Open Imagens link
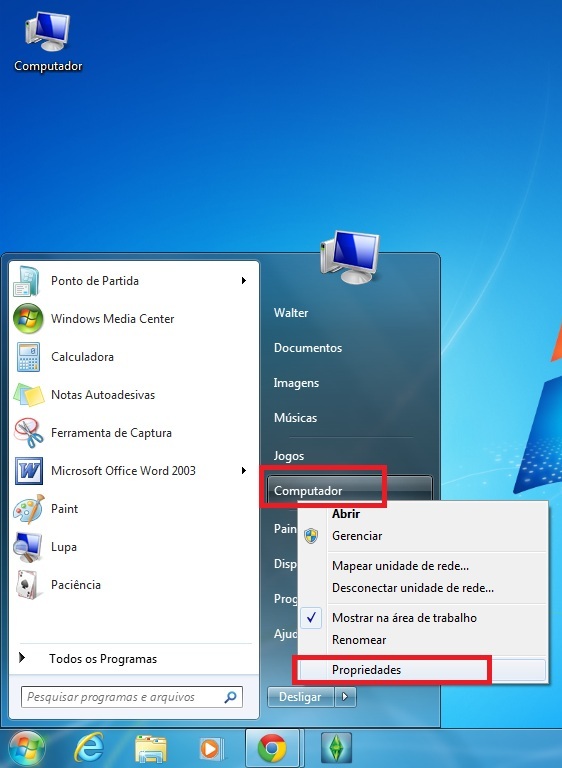Screen dimensions: 562x768 tap(296, 383)
